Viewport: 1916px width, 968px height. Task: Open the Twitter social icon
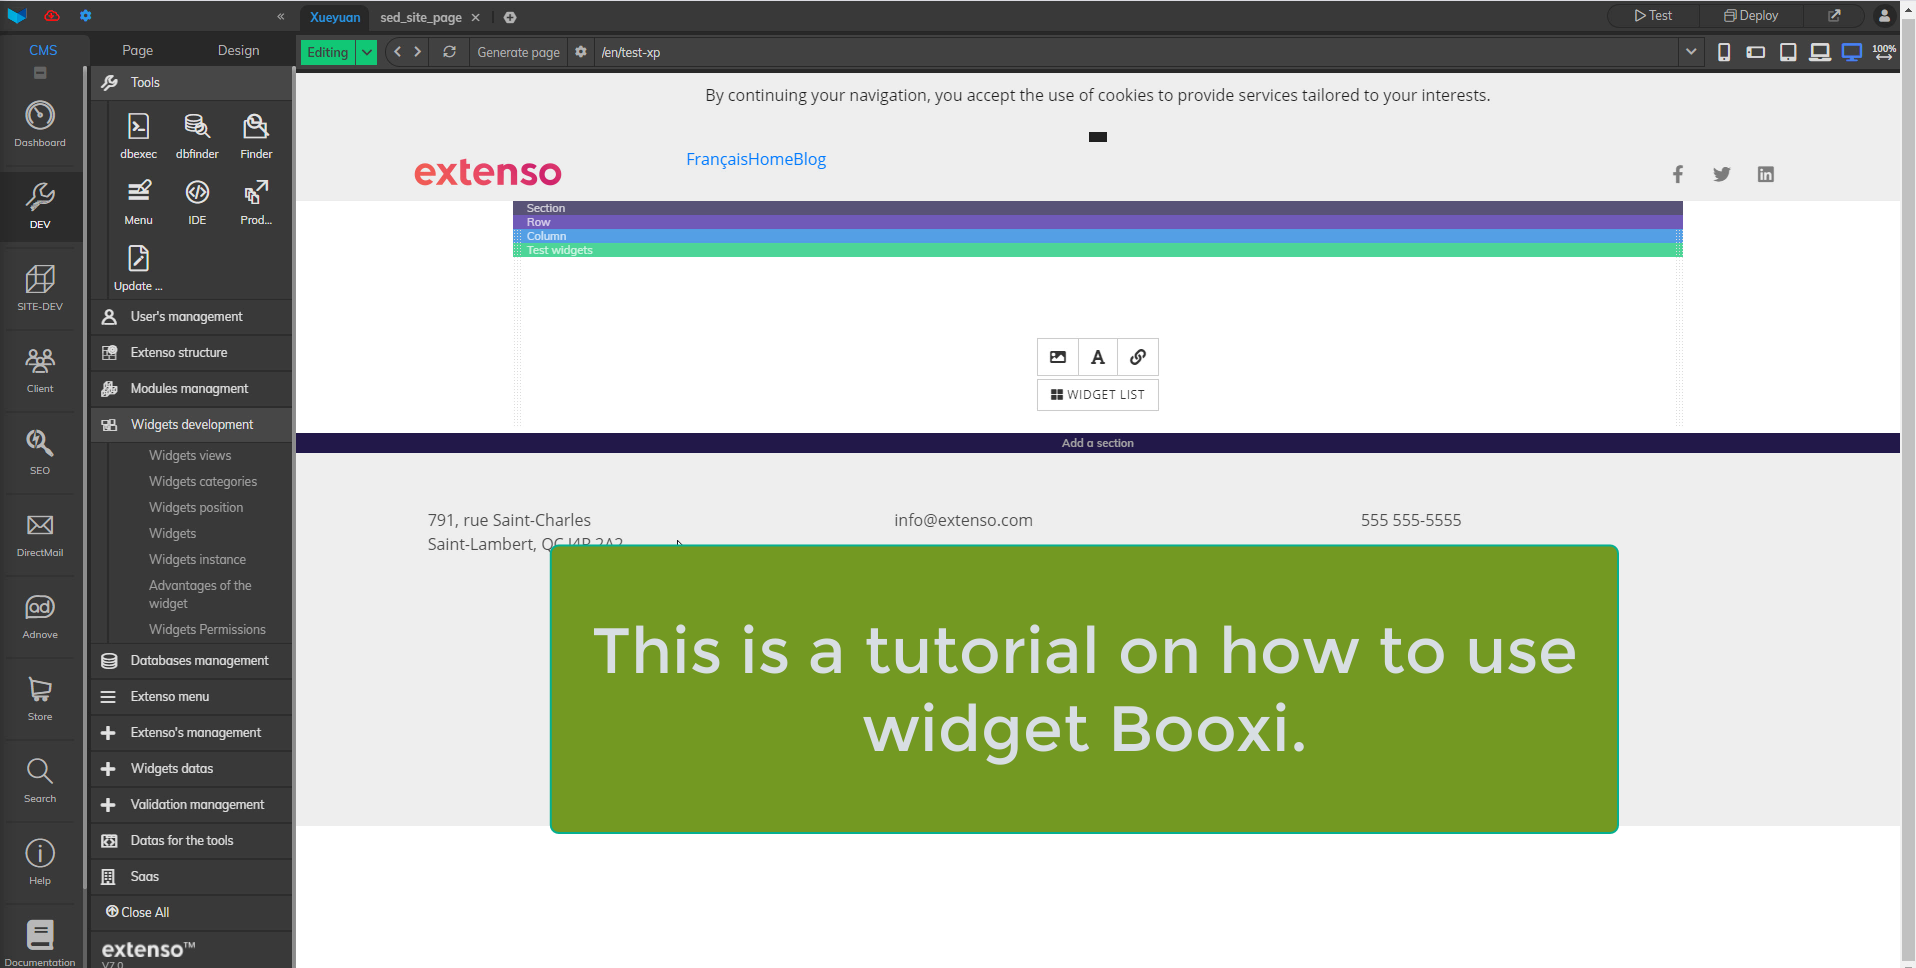(x=1722, y=174)
